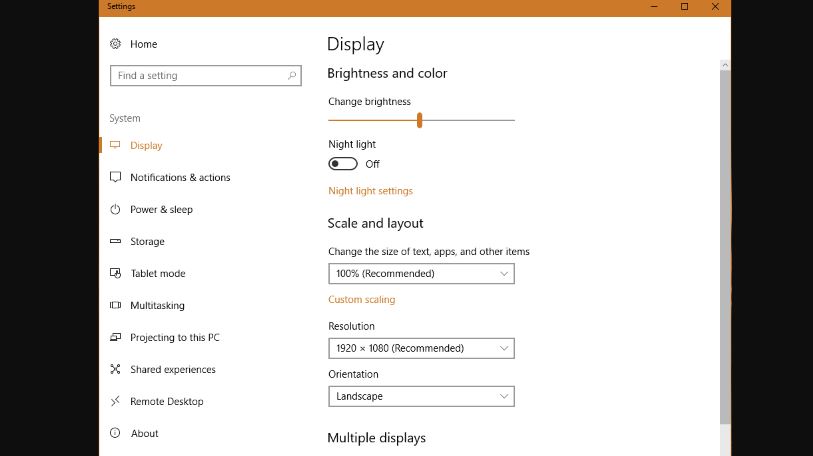This screenshot has width=813, height=456.
Task: Click the Power & sleep icon
Action: pos(115,210)
